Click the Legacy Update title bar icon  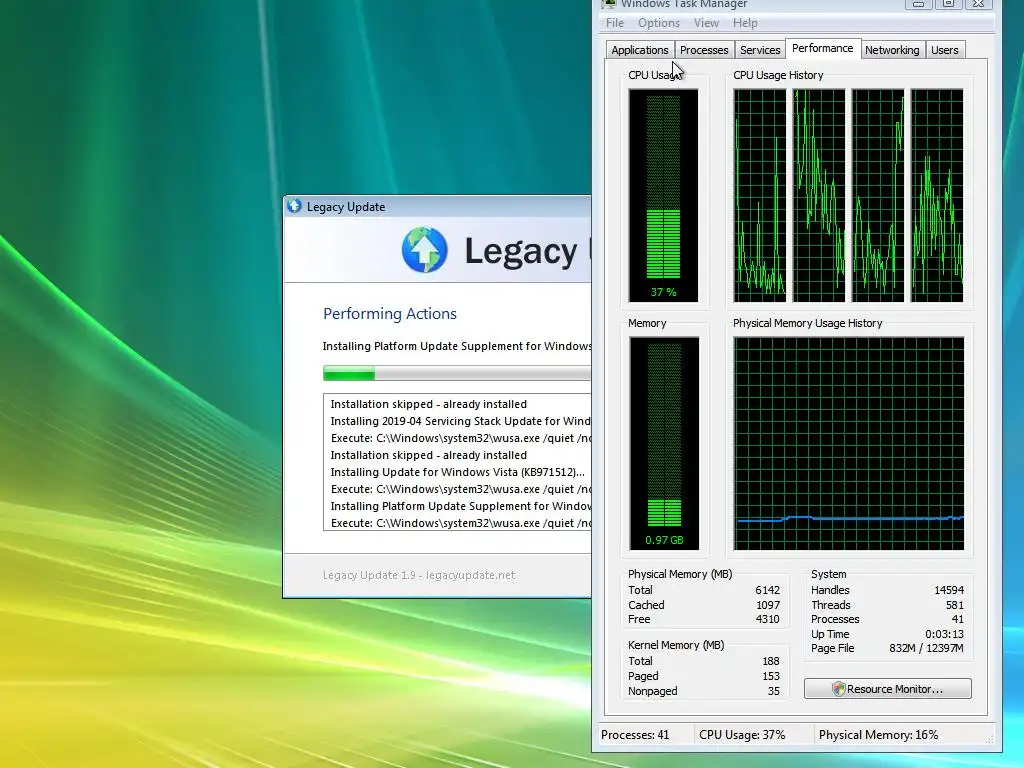pos(295,206)
